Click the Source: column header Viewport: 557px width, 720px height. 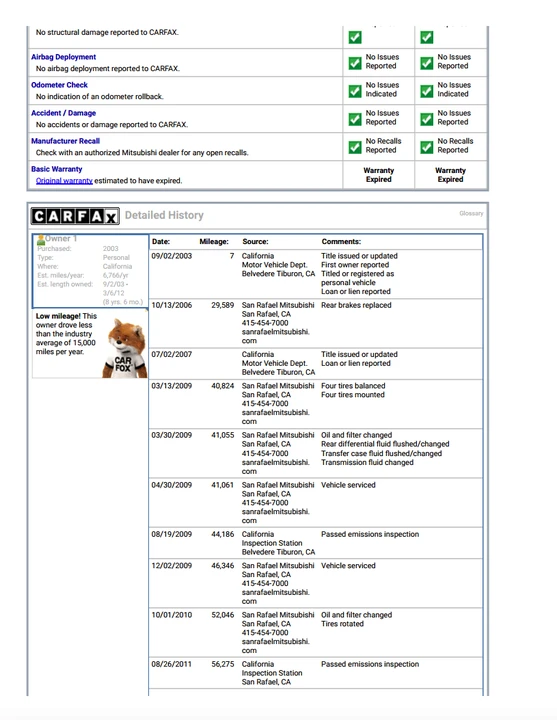point(255,242)
